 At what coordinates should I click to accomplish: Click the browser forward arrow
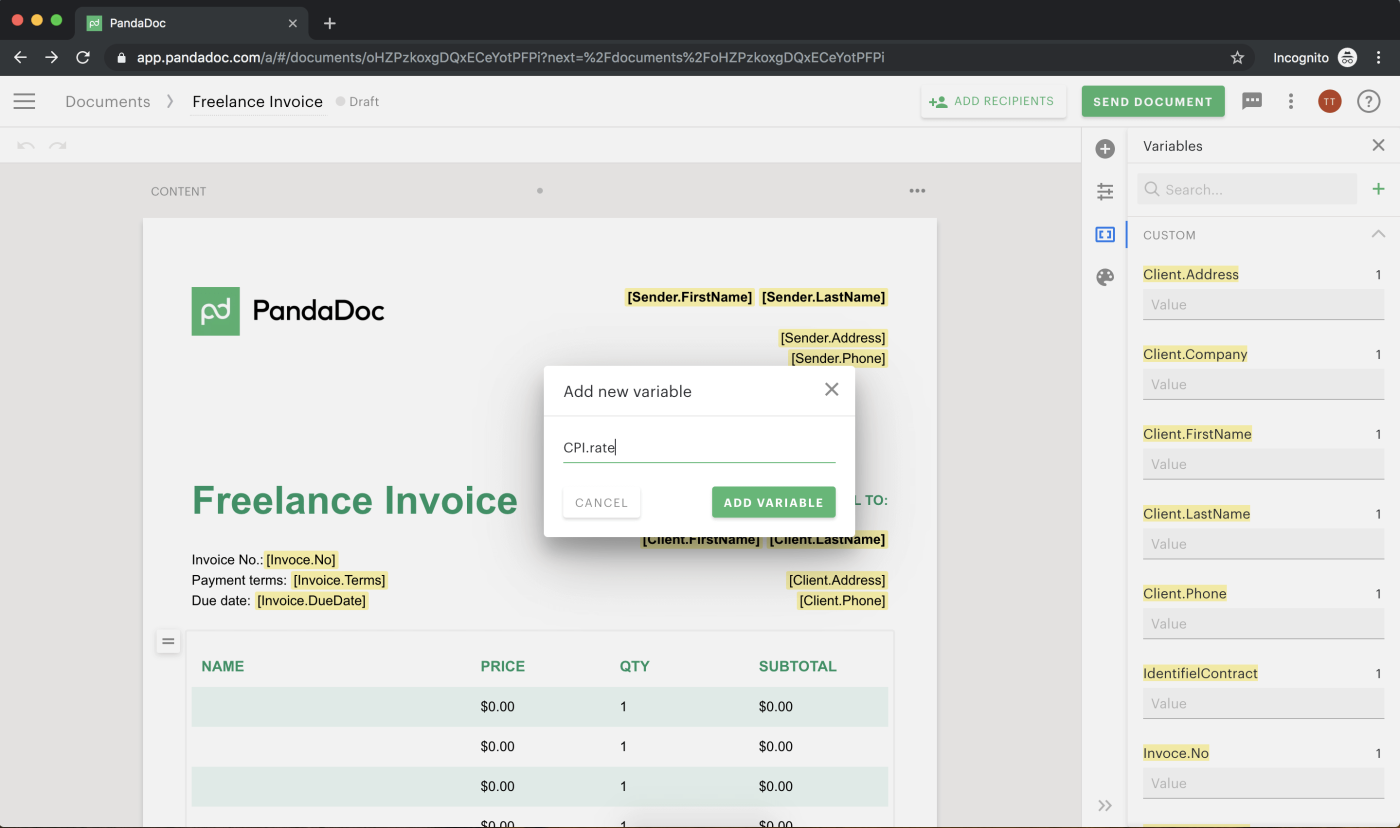click(52, 57)
